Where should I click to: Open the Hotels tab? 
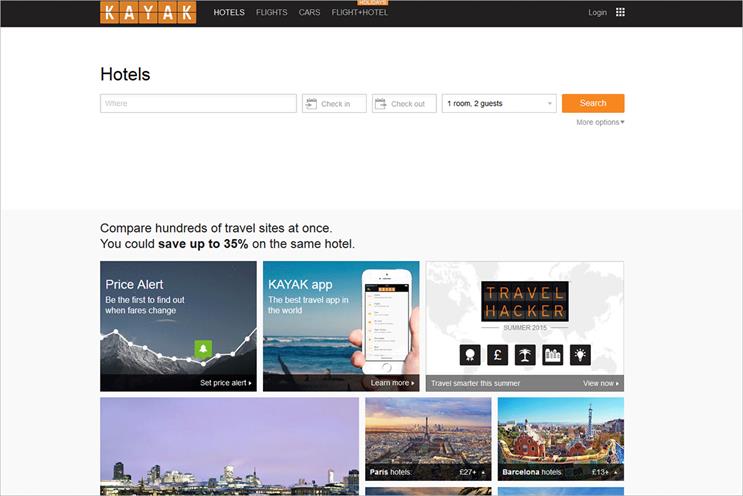pos(229,12)
